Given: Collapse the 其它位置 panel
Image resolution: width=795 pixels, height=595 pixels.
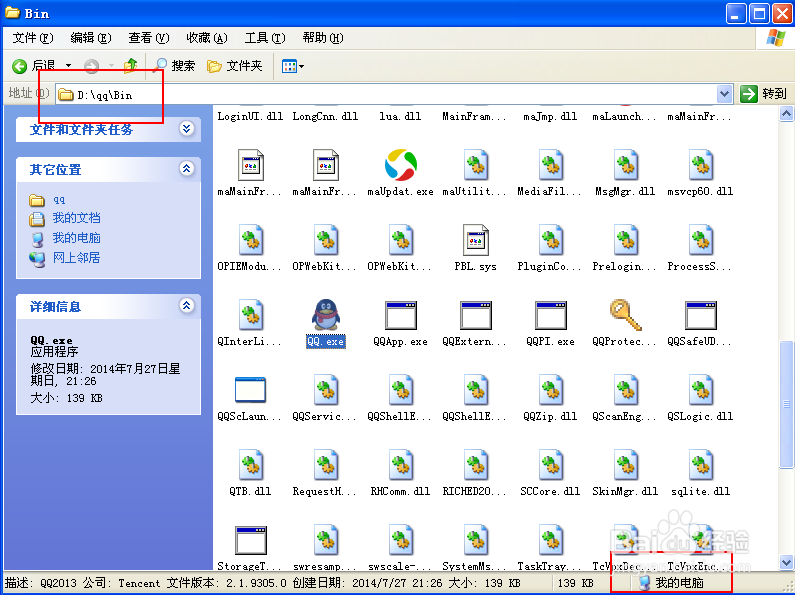Looking at the screenshot, I should 187,169.
